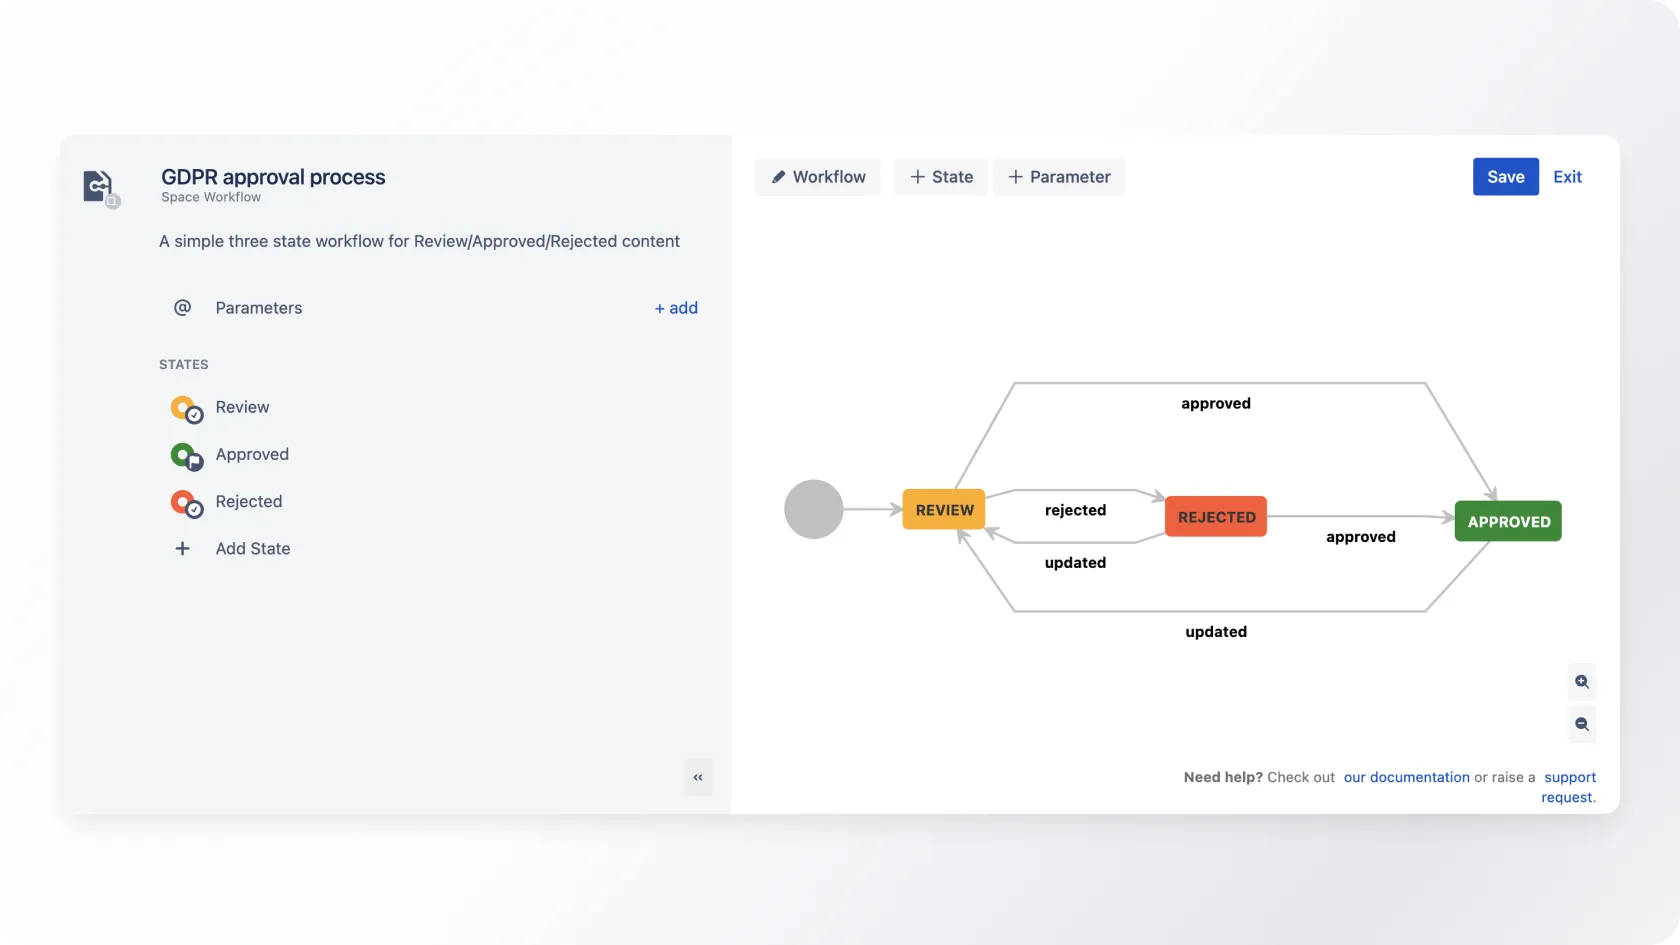Click the grey start circle node

click(813, 509)
